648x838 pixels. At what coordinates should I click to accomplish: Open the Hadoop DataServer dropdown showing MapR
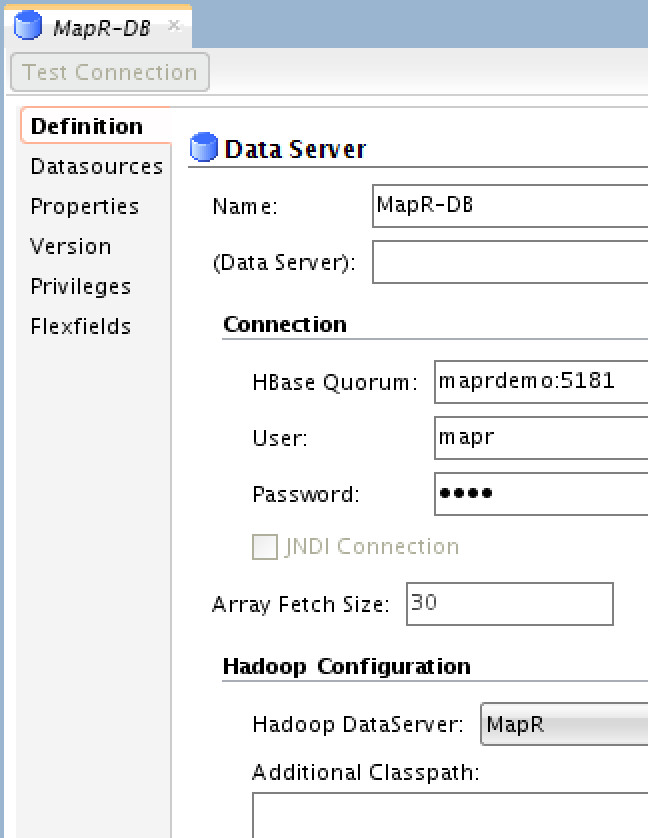point(564,724)
